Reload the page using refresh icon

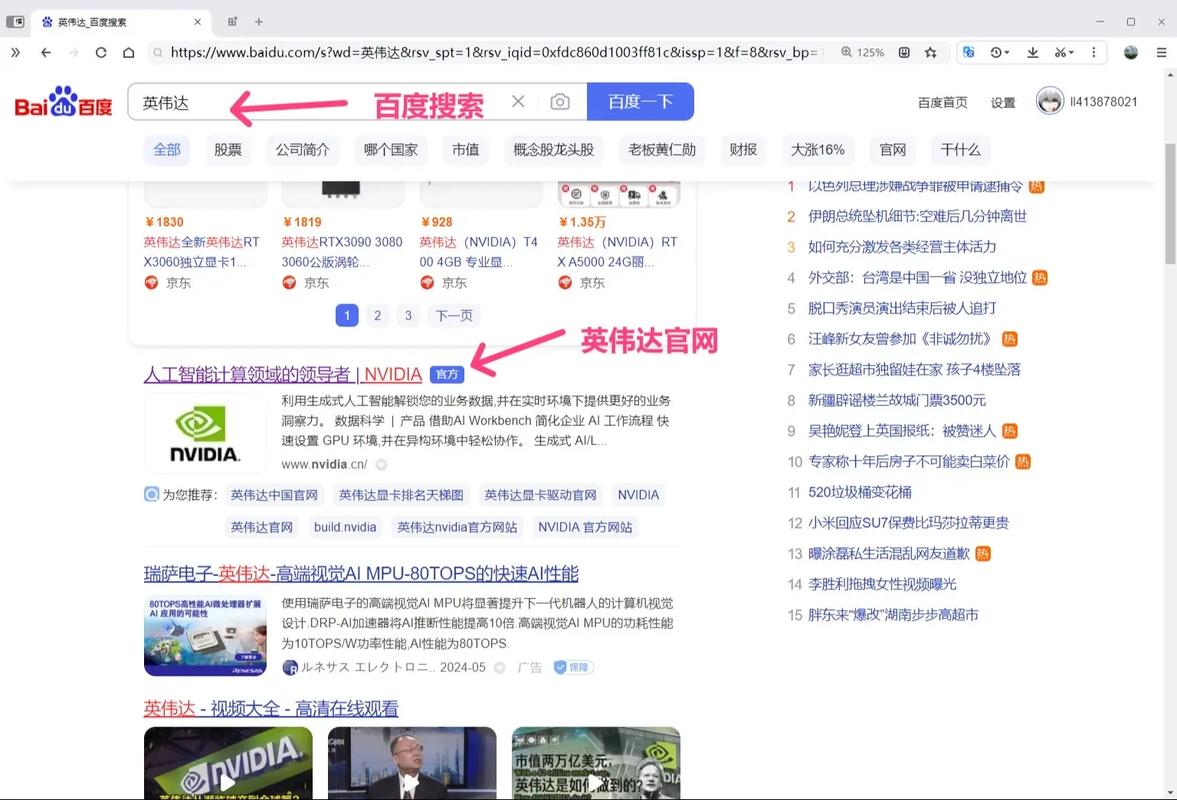[x=101, y=52]
